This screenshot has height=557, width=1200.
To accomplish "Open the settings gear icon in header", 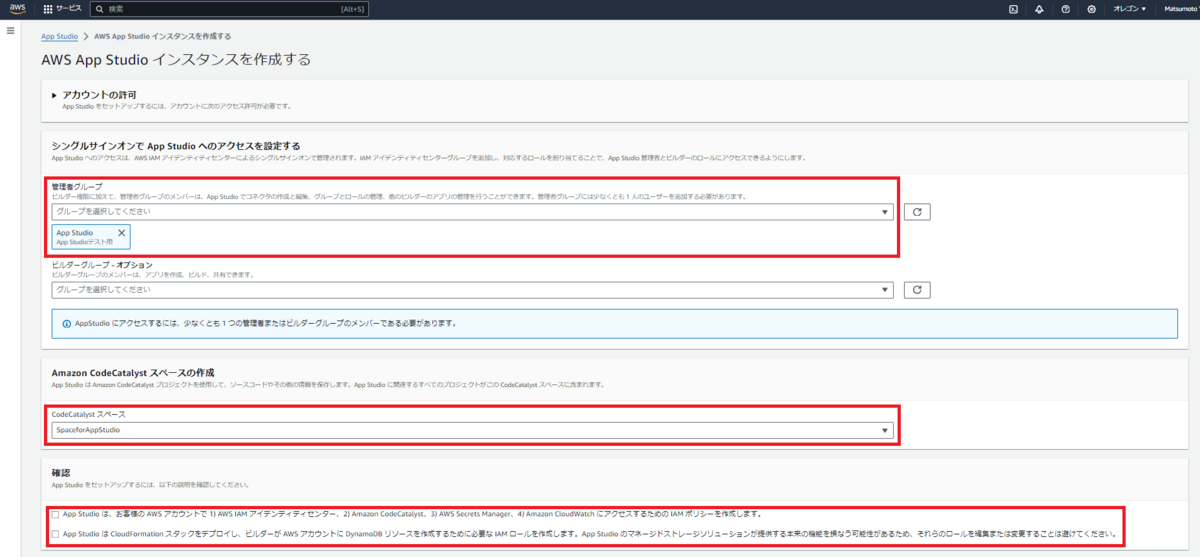I will 1092,8.
